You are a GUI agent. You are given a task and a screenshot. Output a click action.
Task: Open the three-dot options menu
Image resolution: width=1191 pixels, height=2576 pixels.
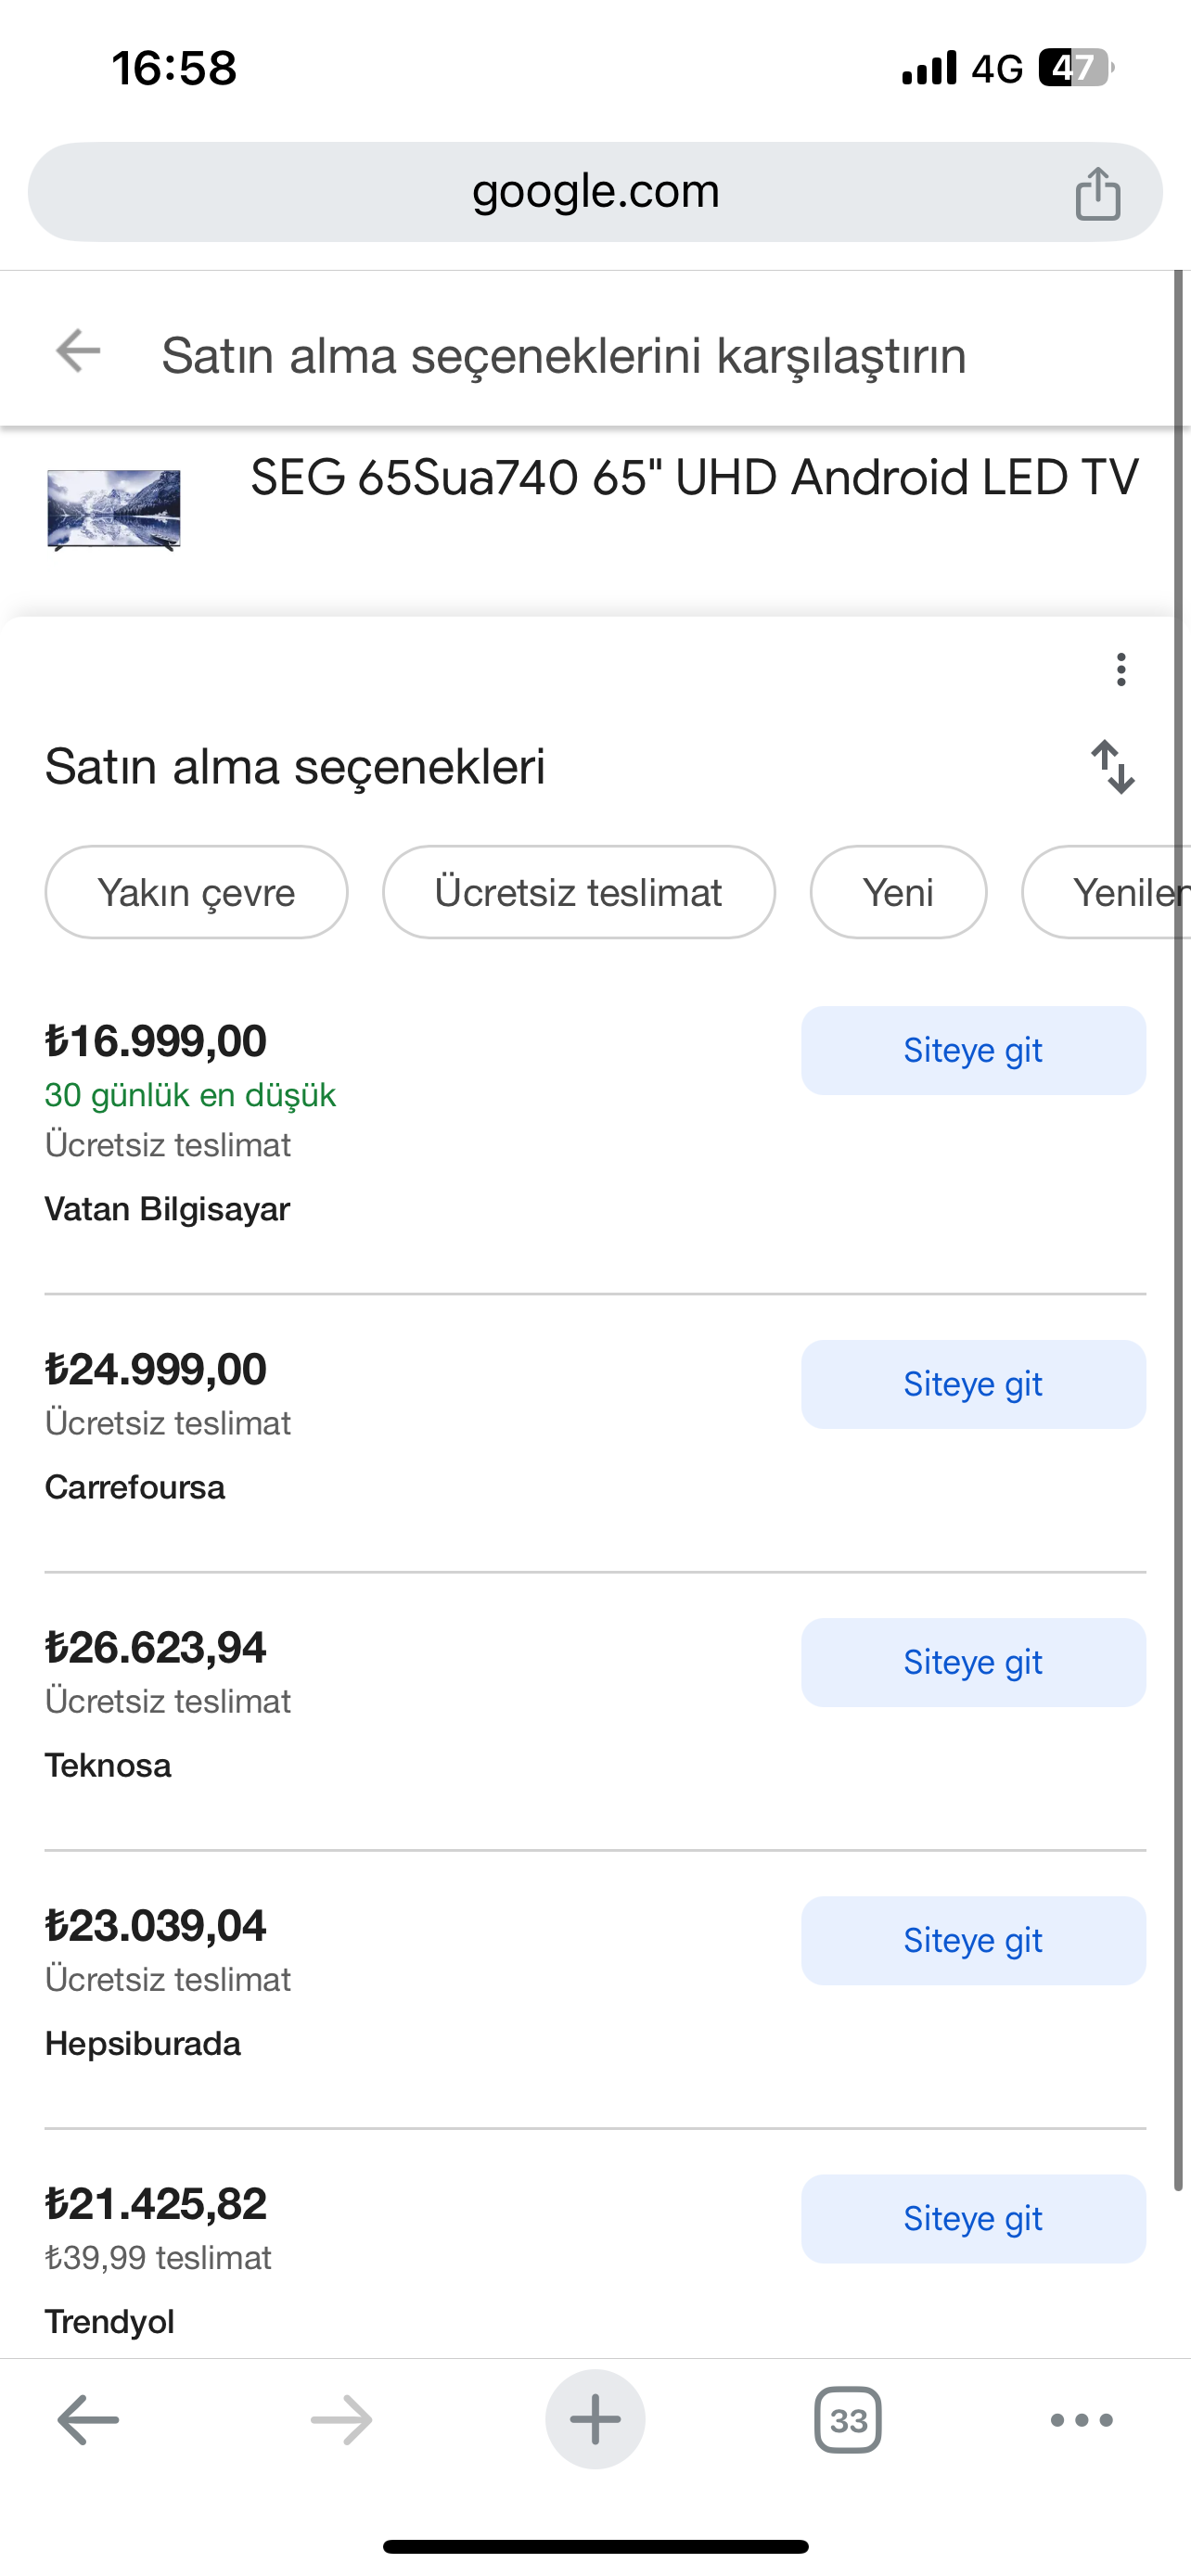[x=1121, y=669]
